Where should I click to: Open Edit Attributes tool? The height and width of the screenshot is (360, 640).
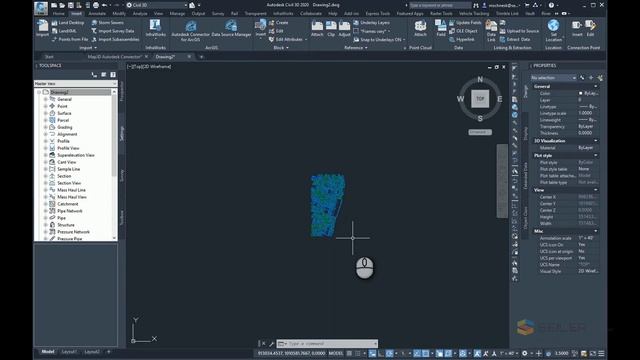coord(288,40)
